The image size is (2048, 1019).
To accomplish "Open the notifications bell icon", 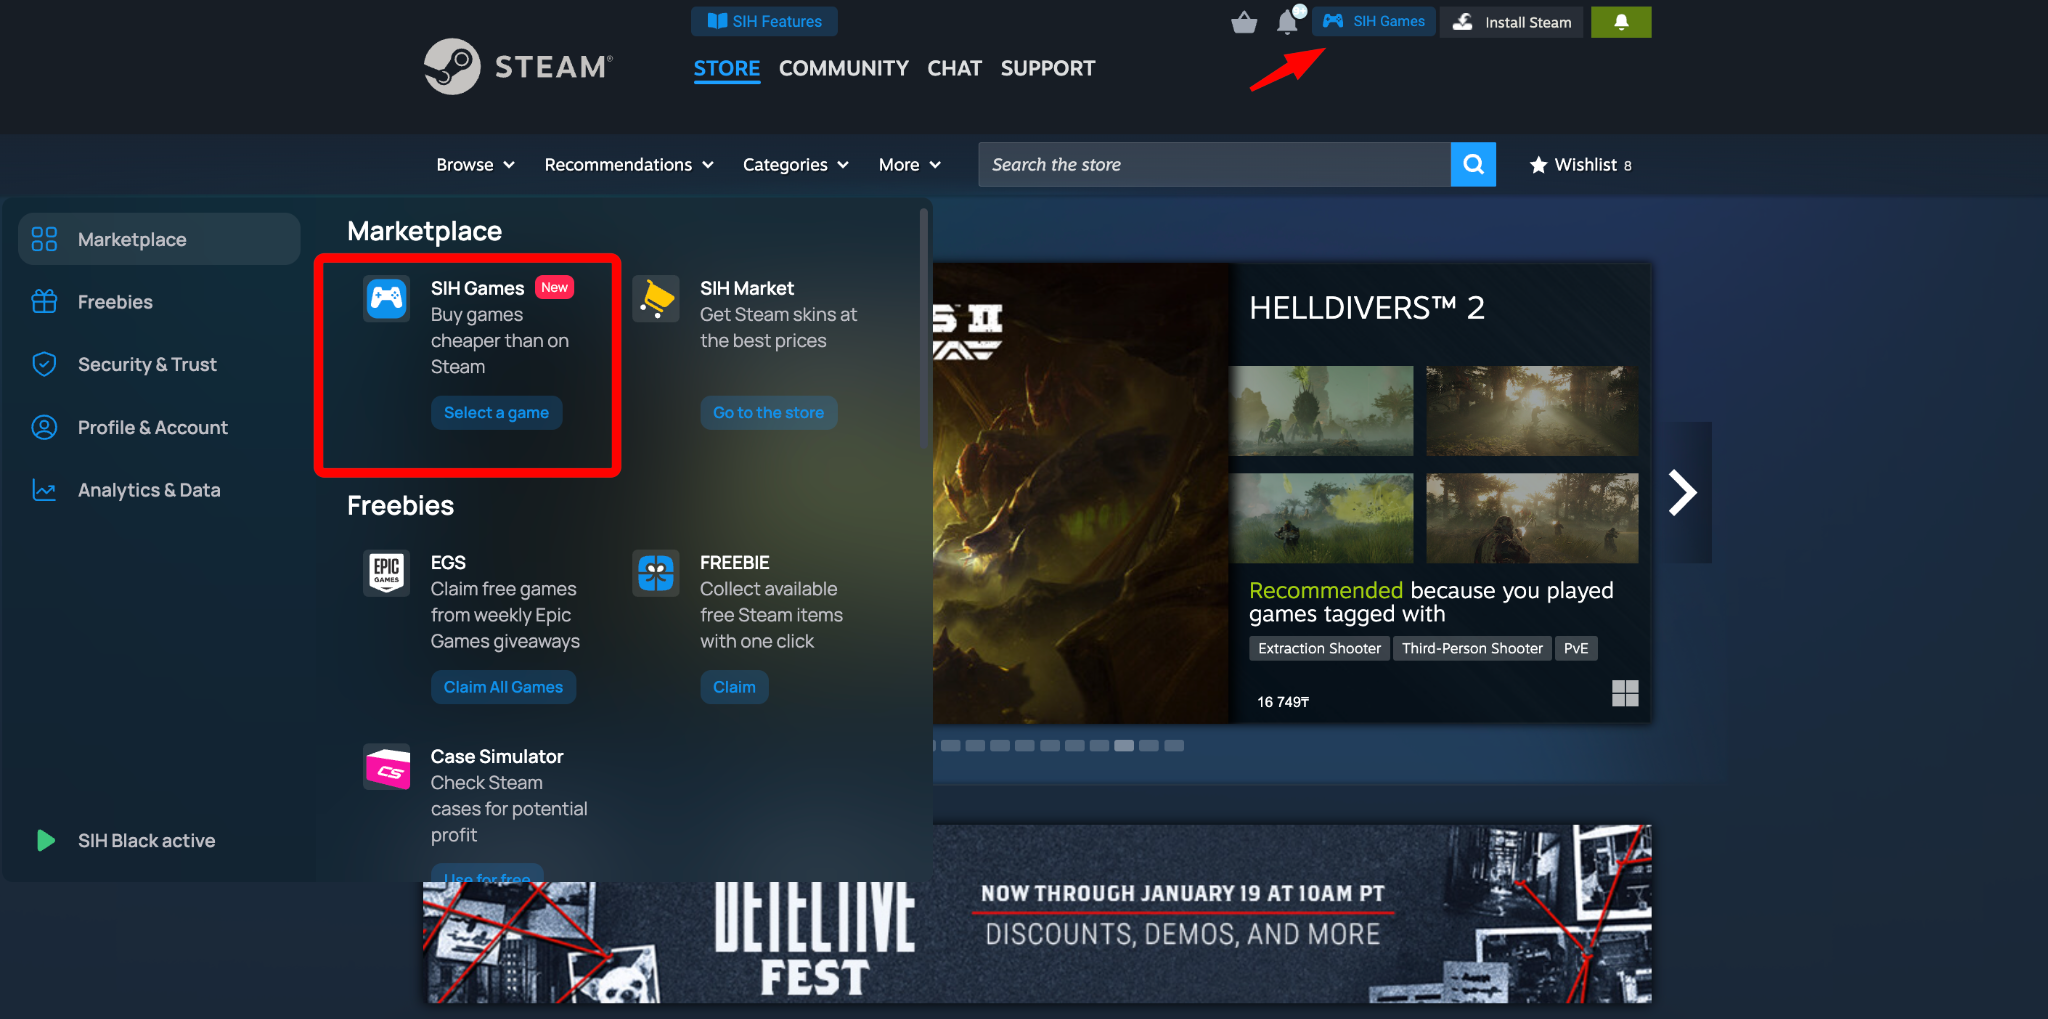I will 1287,21.
